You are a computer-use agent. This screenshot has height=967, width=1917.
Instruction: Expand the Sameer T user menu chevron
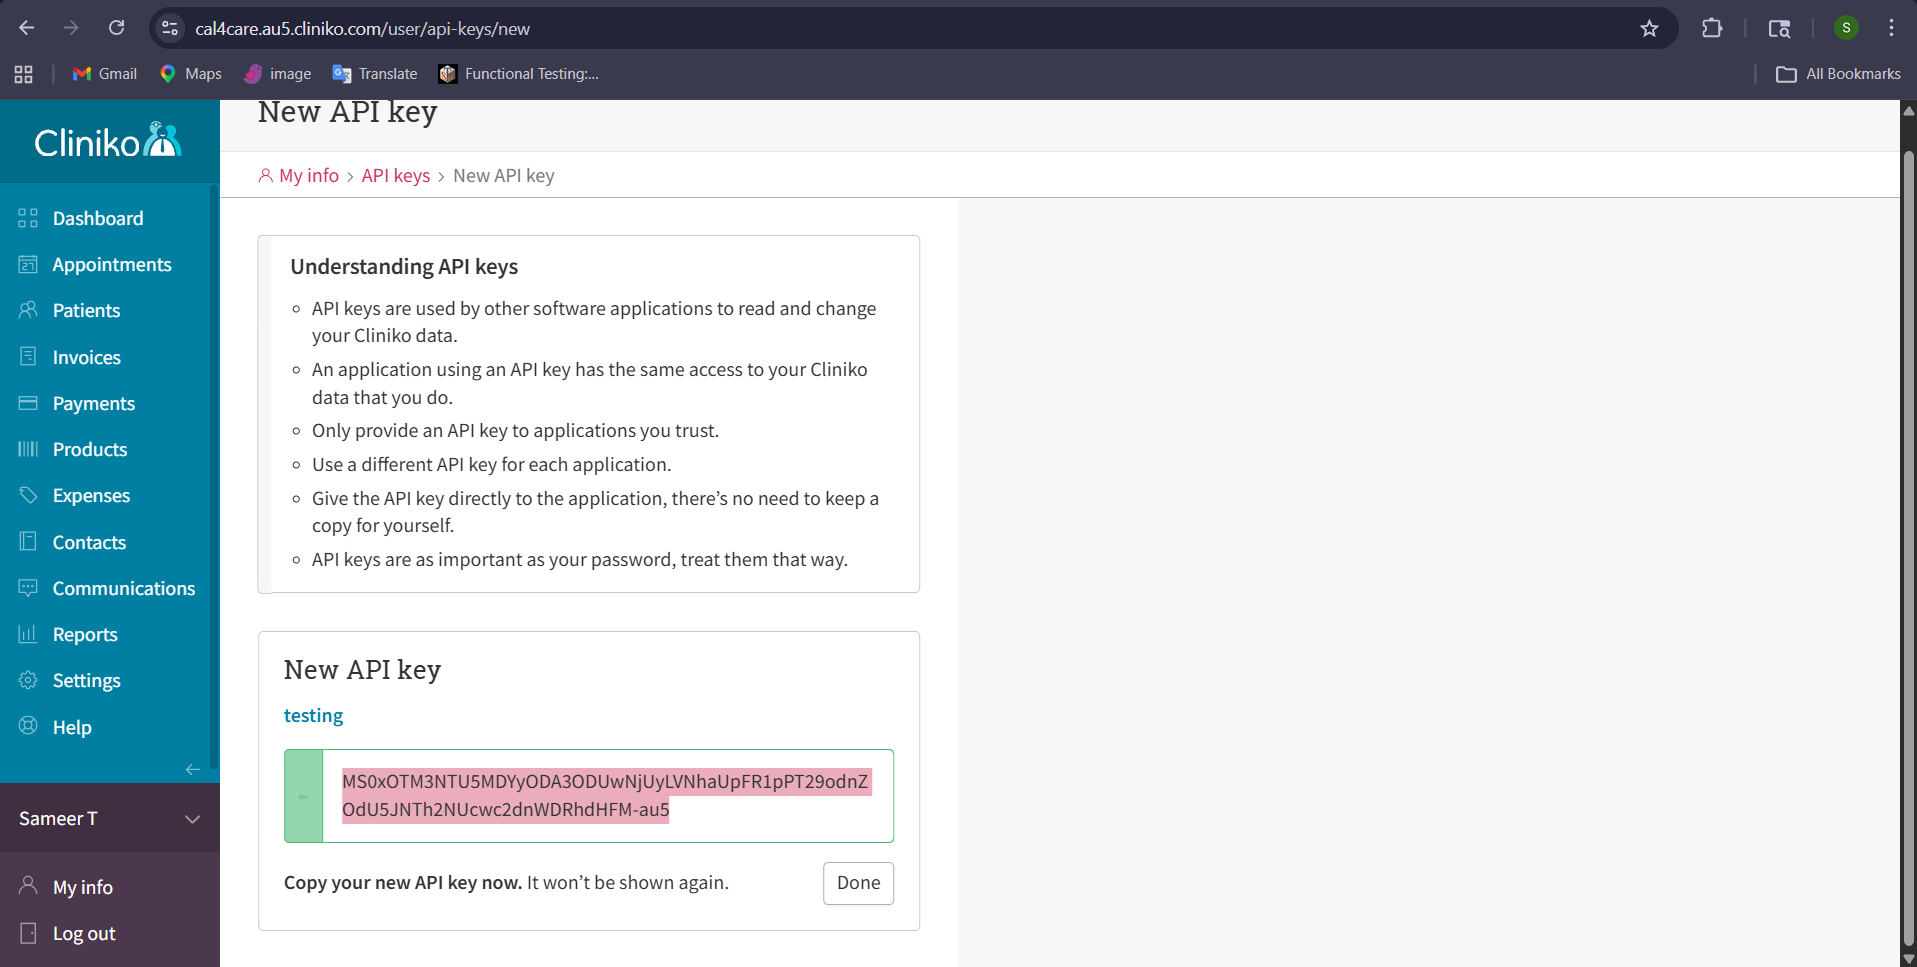point(193,819)
